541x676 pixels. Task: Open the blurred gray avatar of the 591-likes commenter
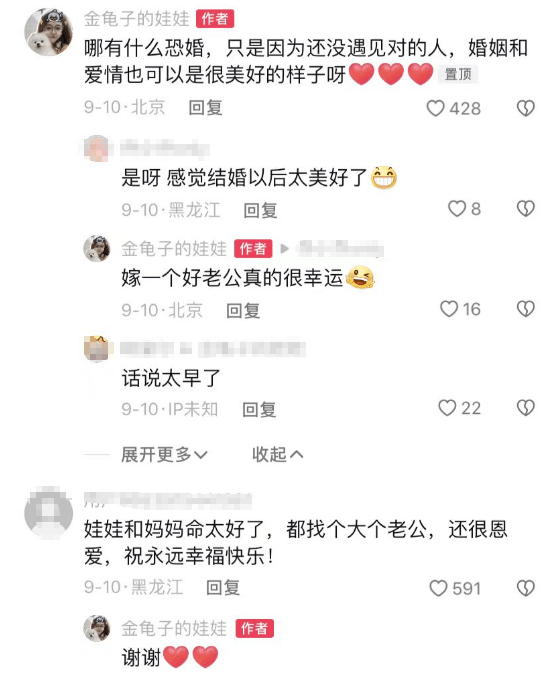48,513
